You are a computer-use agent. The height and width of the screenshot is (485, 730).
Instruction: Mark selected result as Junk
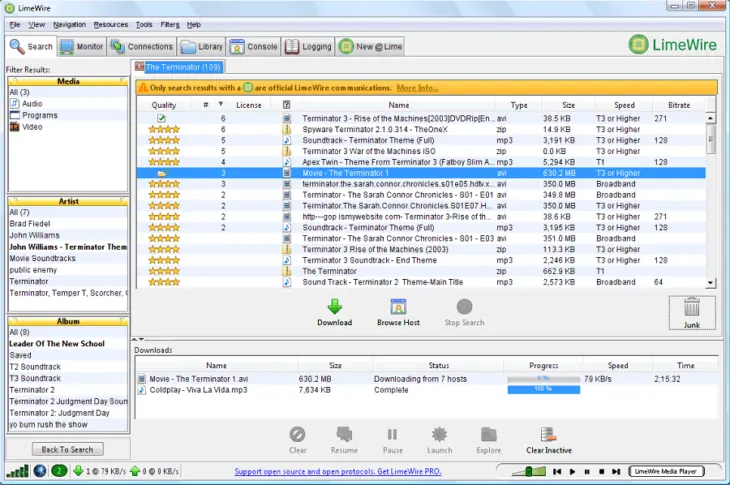coord(692,313)
